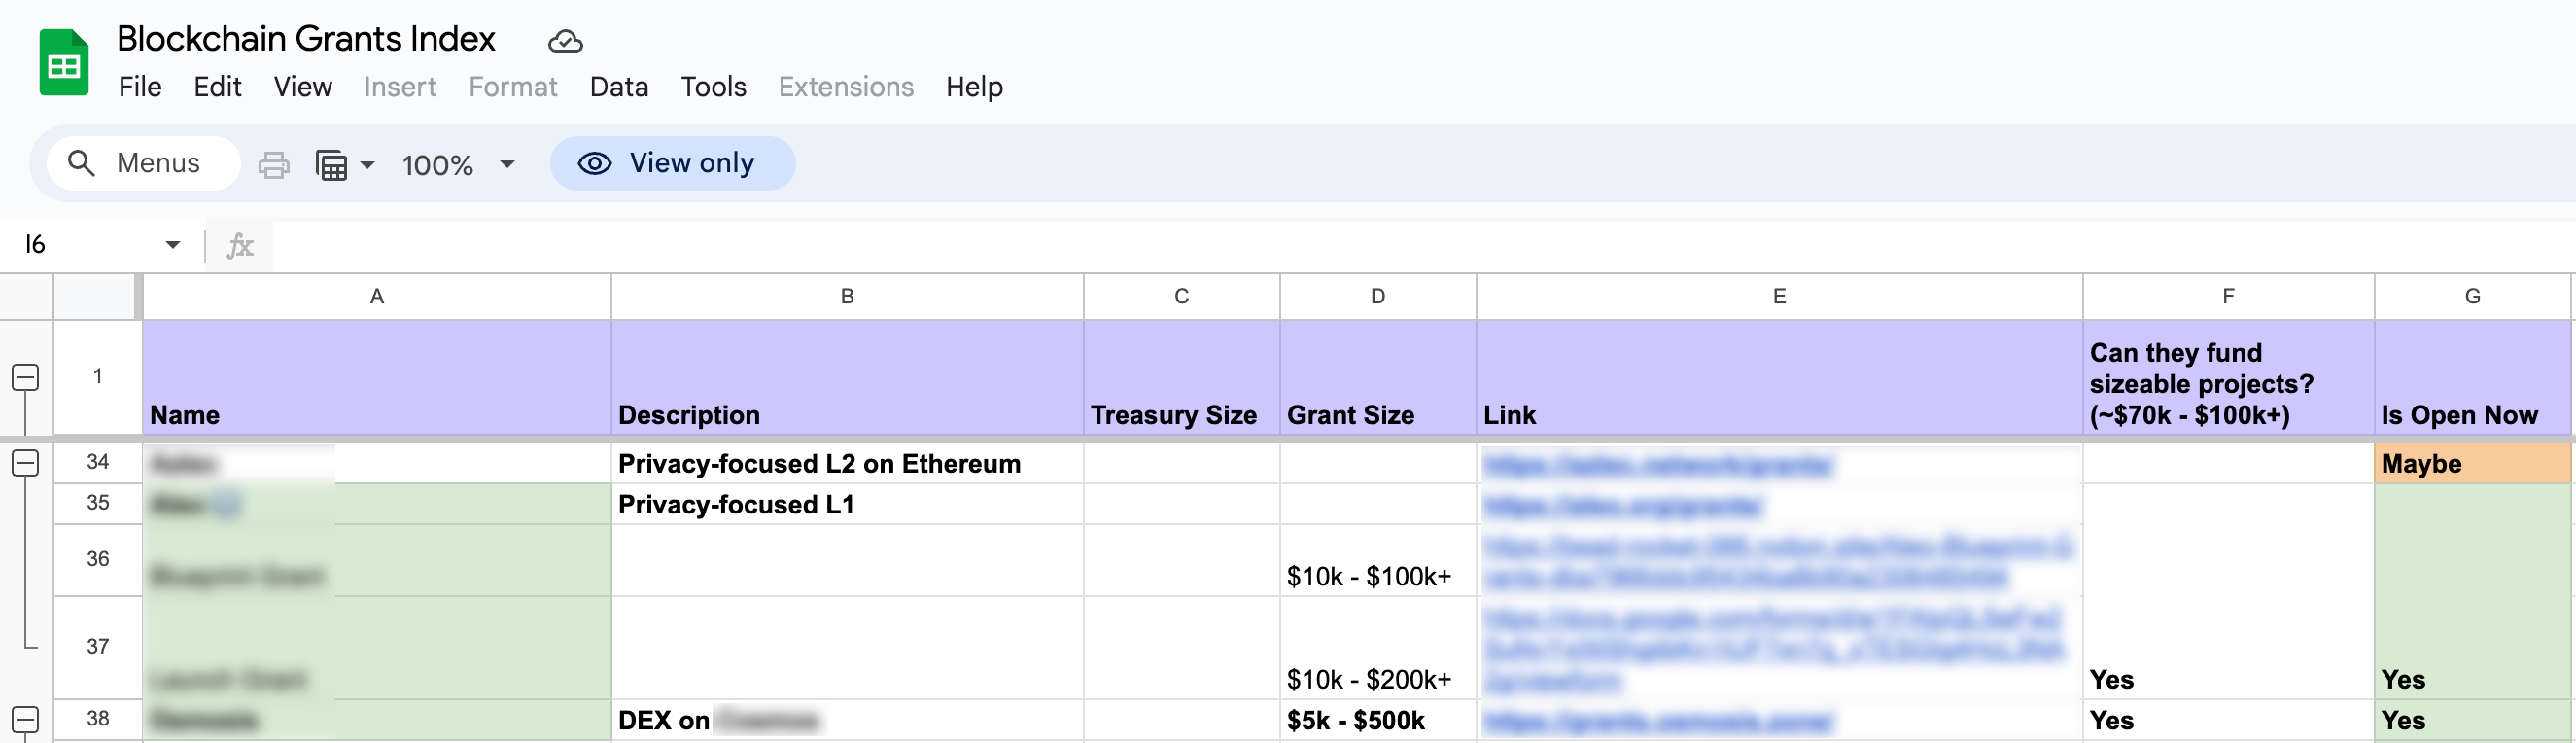Open the Name box cell dropdown arrow
Image resolution: width=2576 pixels, height=743 pixels.
pos(173,245)
